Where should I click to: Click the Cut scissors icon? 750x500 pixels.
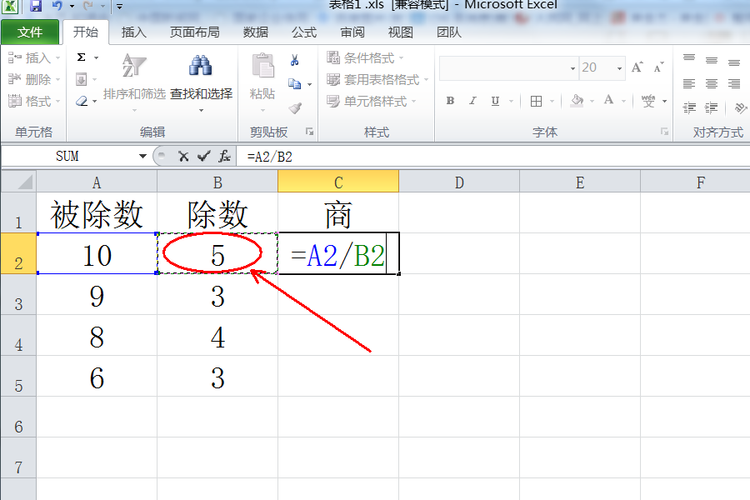click(x=295, y=60)
